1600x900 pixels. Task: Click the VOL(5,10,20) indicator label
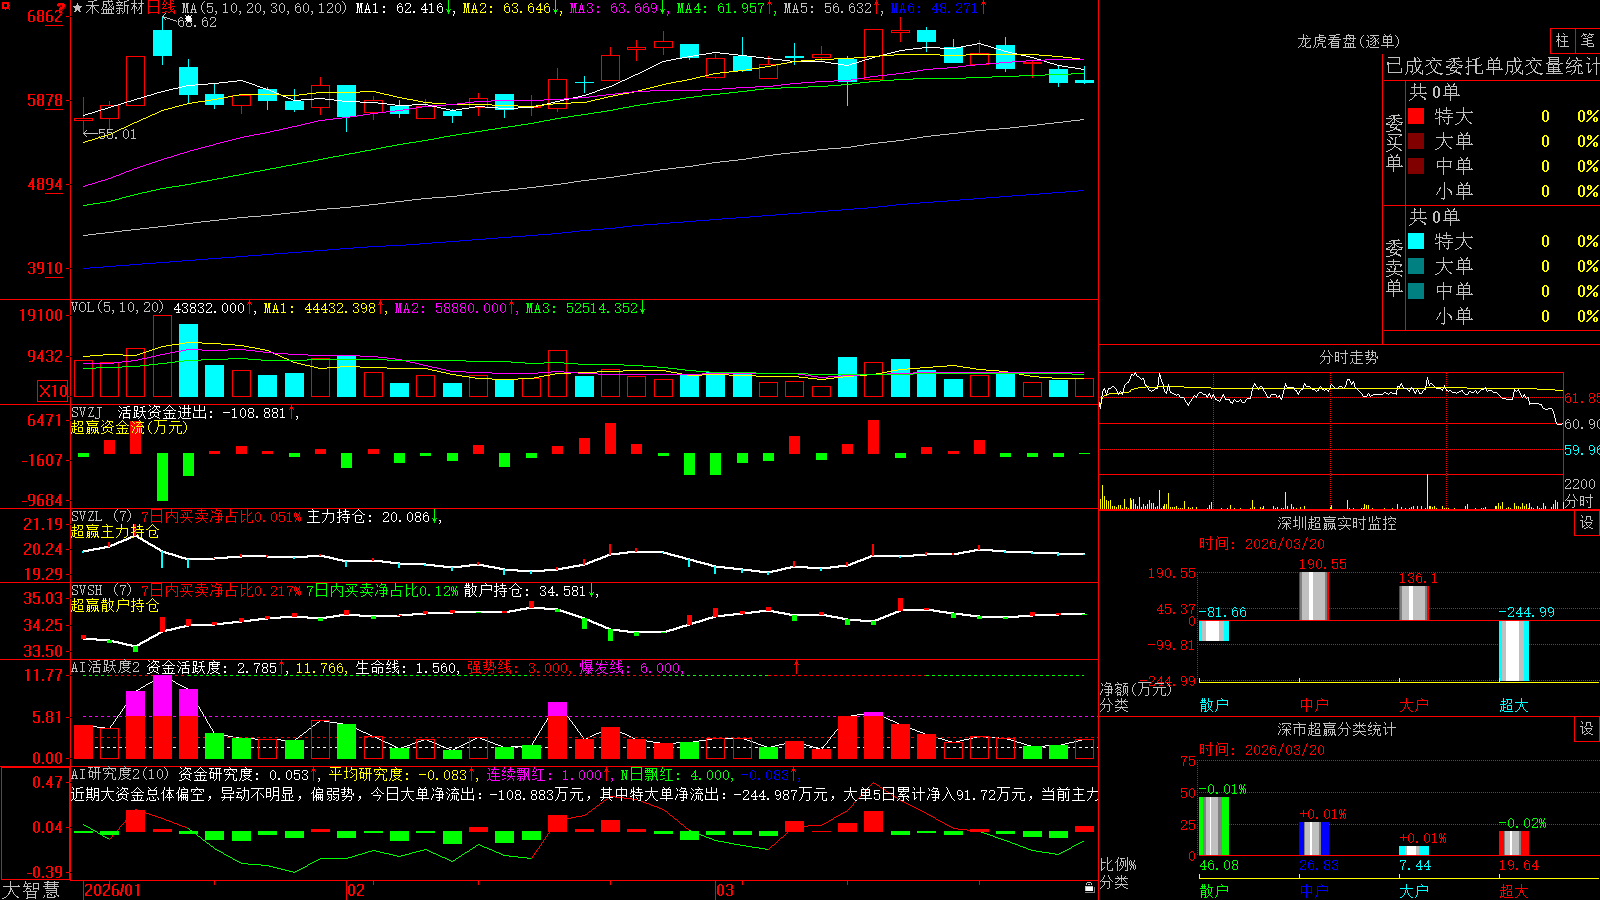pos(117,308)
